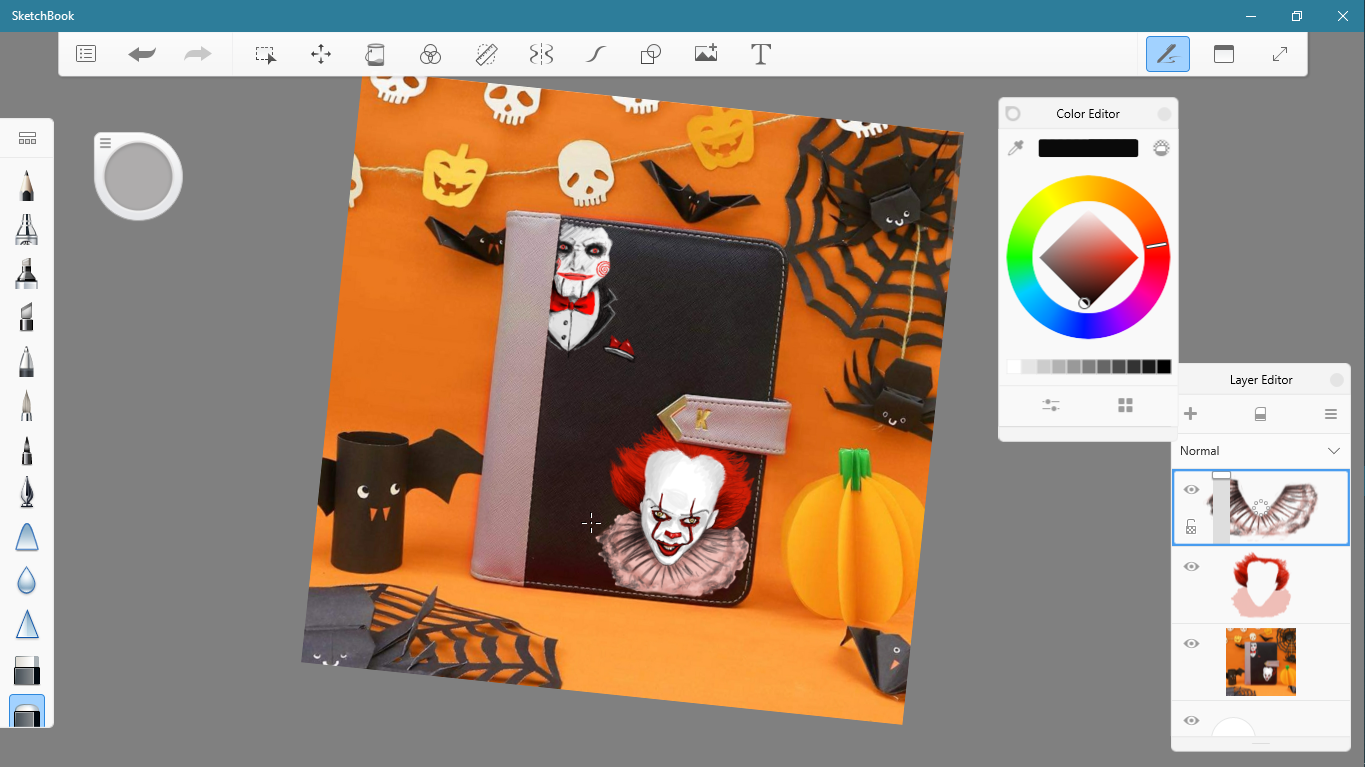Toggle transparency lock on top layer

tap(1191, 527)
